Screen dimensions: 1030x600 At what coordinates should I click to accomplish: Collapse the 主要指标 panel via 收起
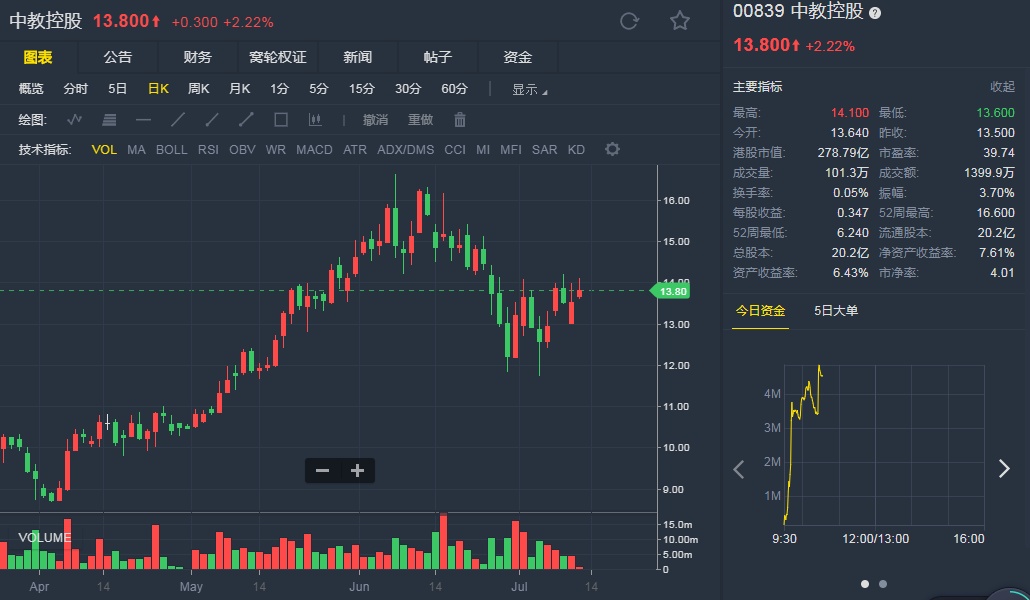pos(1002,87)
